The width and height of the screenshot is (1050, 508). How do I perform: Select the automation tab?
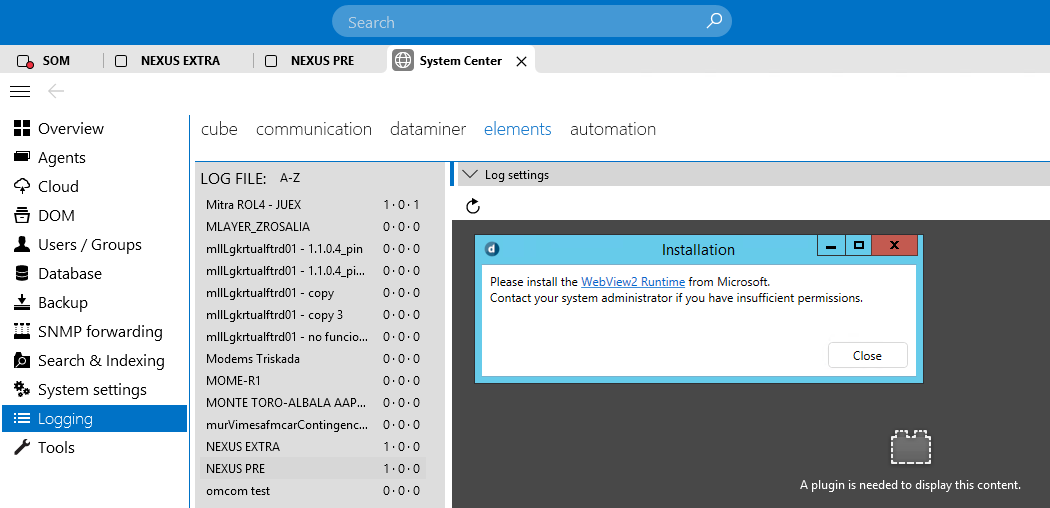612,129
